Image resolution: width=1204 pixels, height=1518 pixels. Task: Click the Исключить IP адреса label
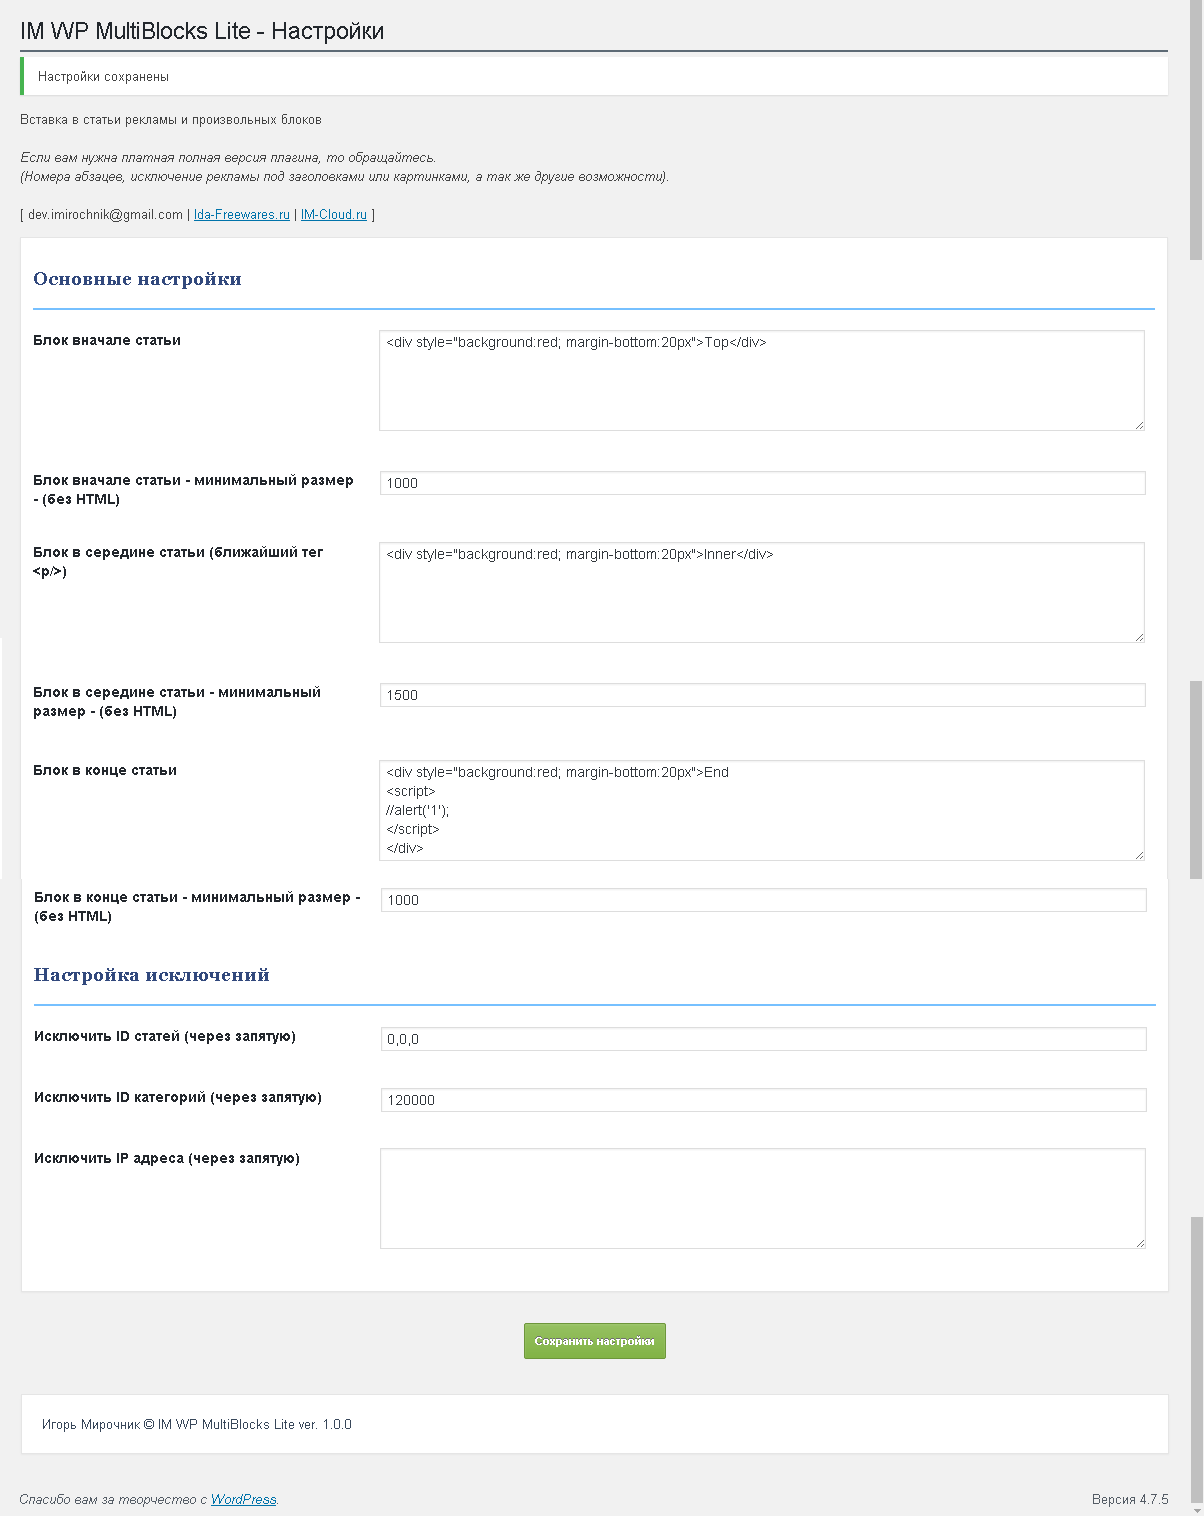pyautogui.click(x=166, y=1158)
